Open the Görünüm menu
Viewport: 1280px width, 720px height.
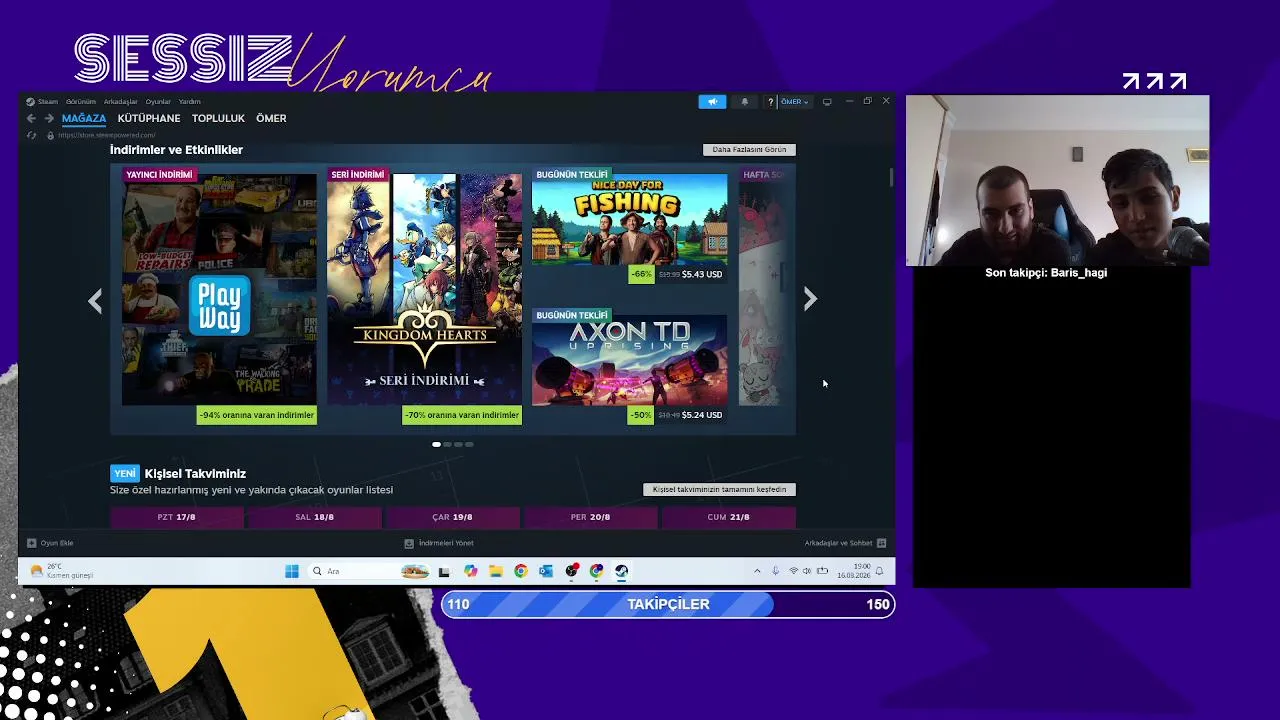(81, 101)
